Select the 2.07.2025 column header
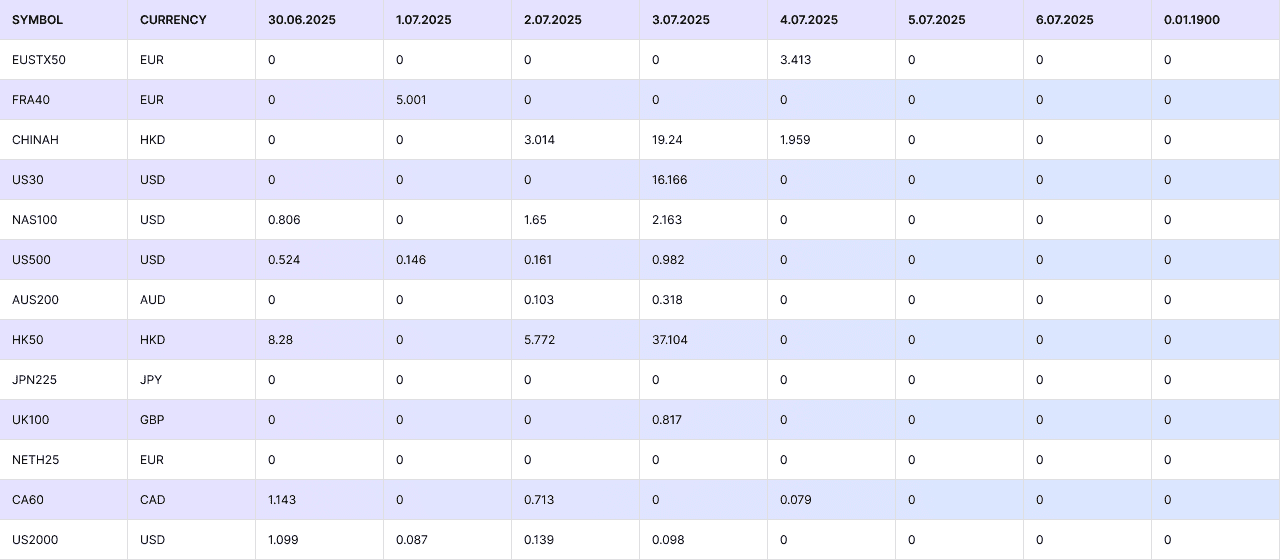The width and height of the screenshot is (1280, 560). pos(576,20)
